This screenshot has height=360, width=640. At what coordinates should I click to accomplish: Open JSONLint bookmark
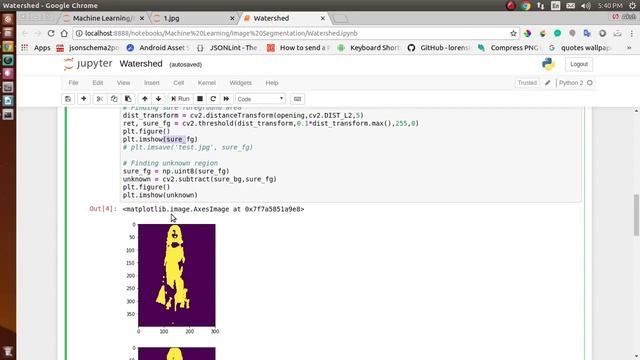click(x=227, y=48)
